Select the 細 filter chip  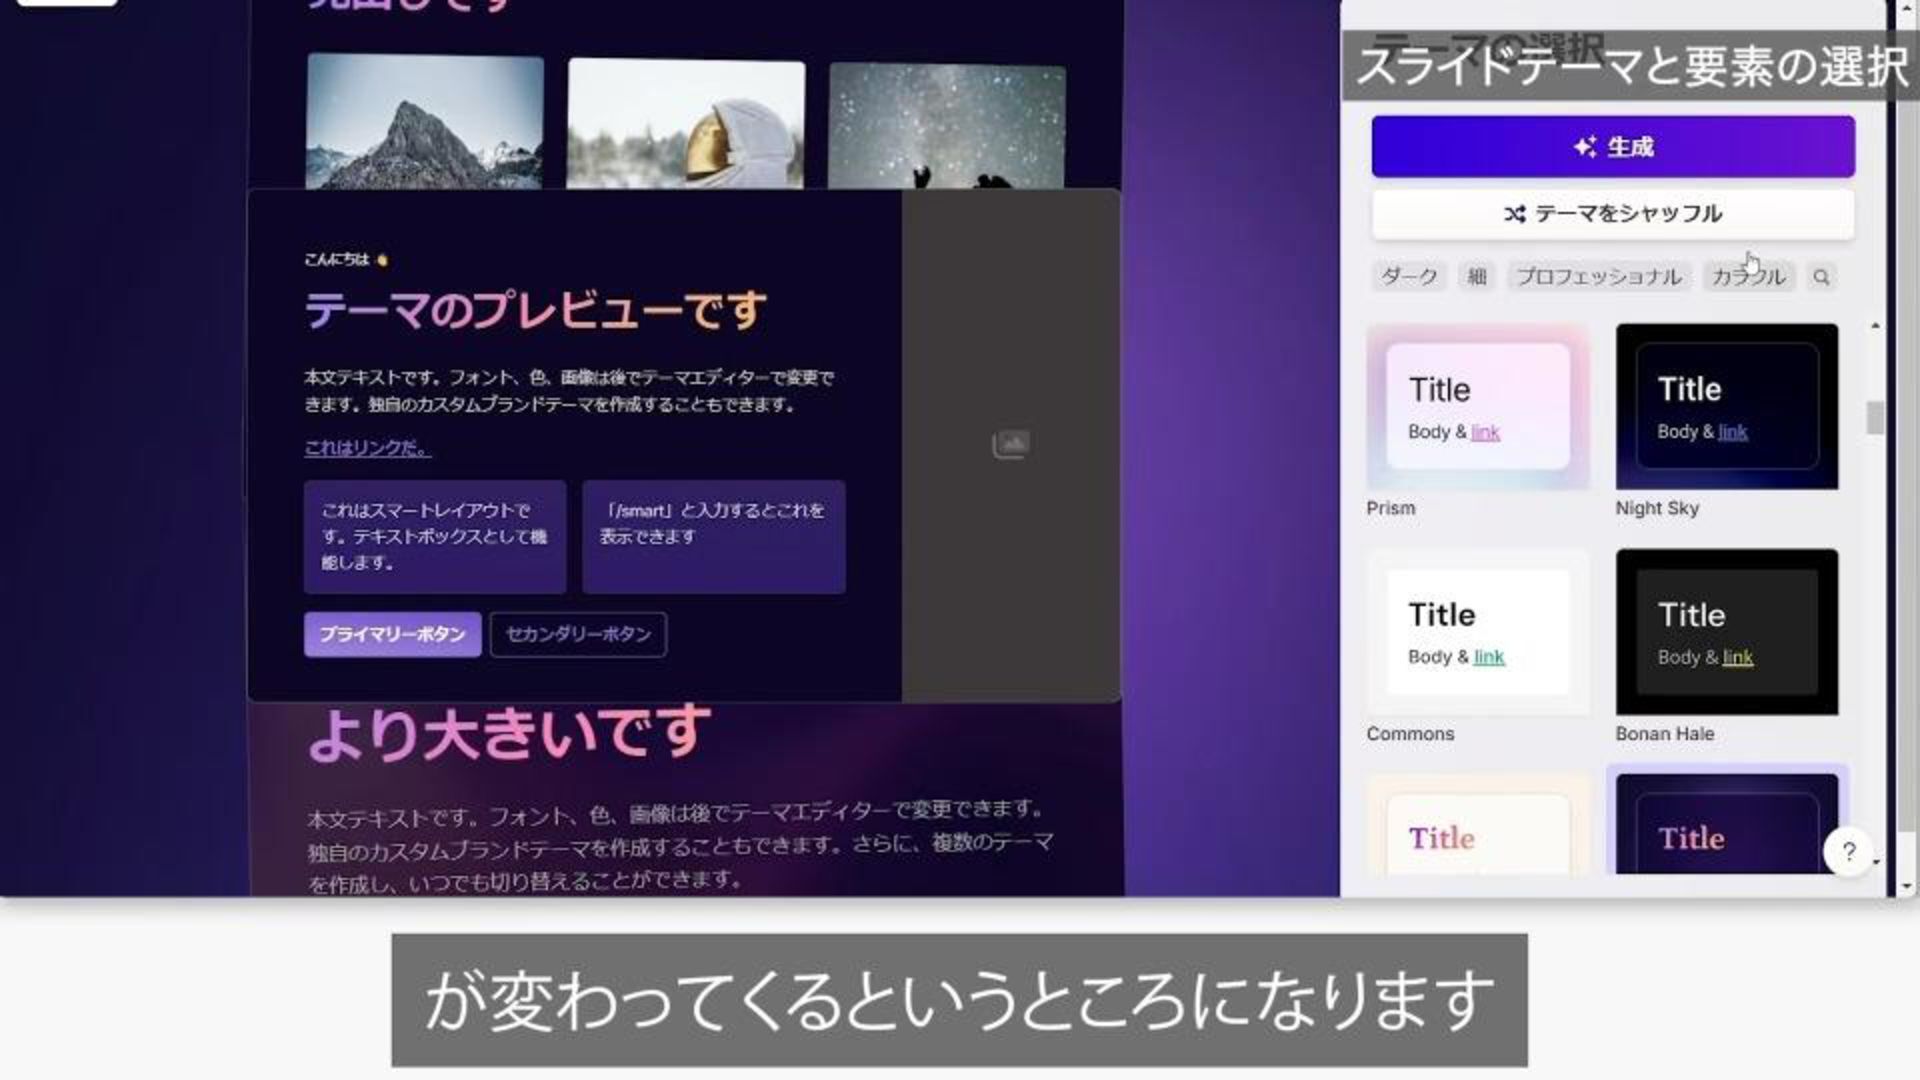click(1477, 277)
